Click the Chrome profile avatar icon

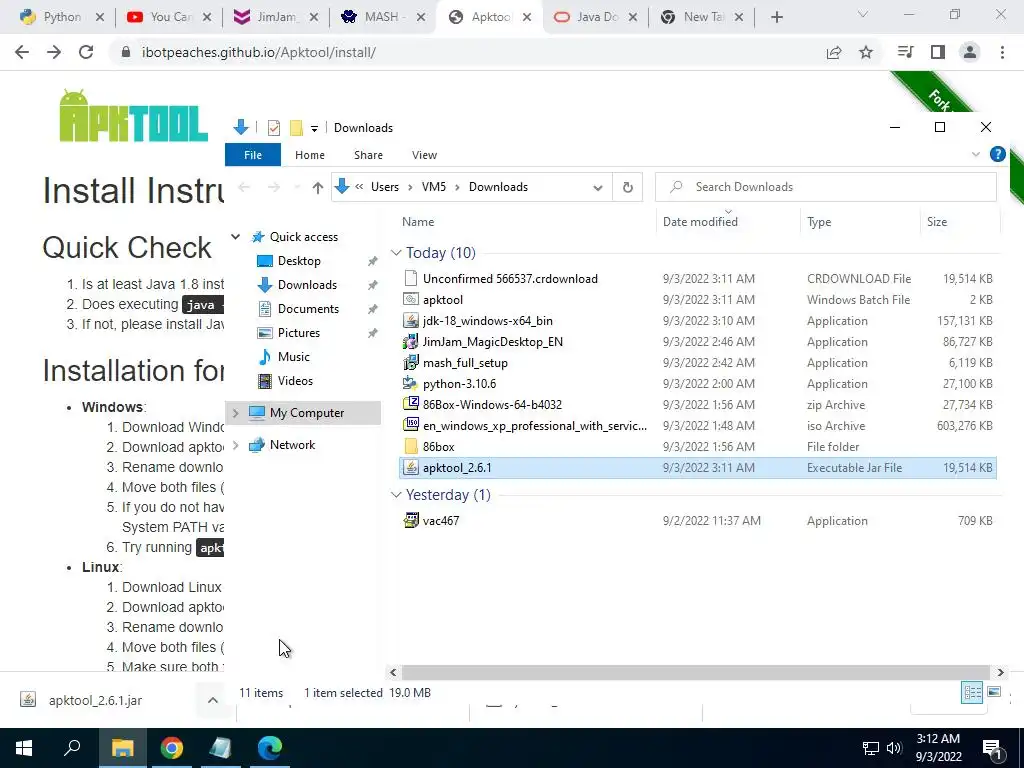[970, 52]
